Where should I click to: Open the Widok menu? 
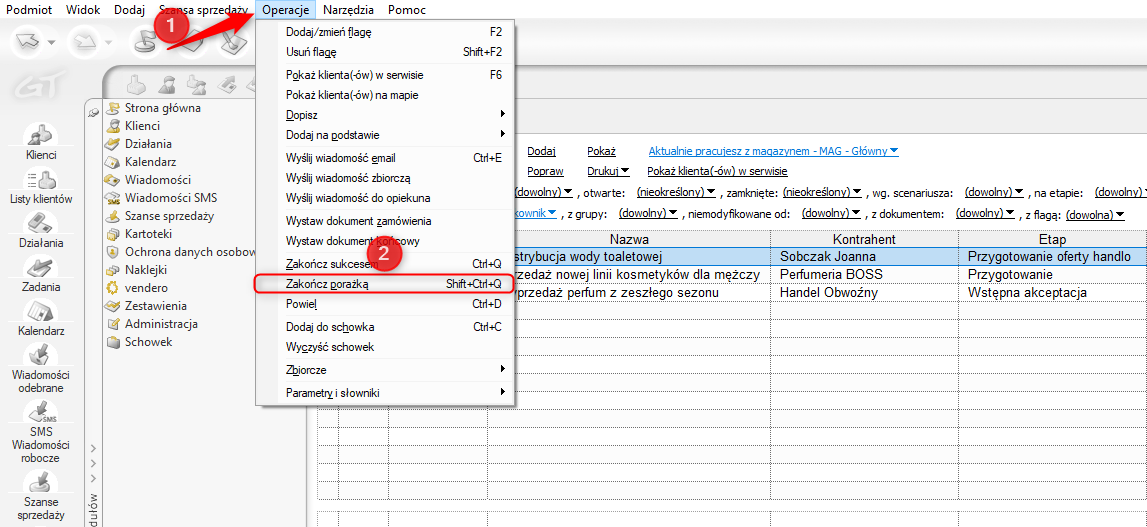[83, 10]
